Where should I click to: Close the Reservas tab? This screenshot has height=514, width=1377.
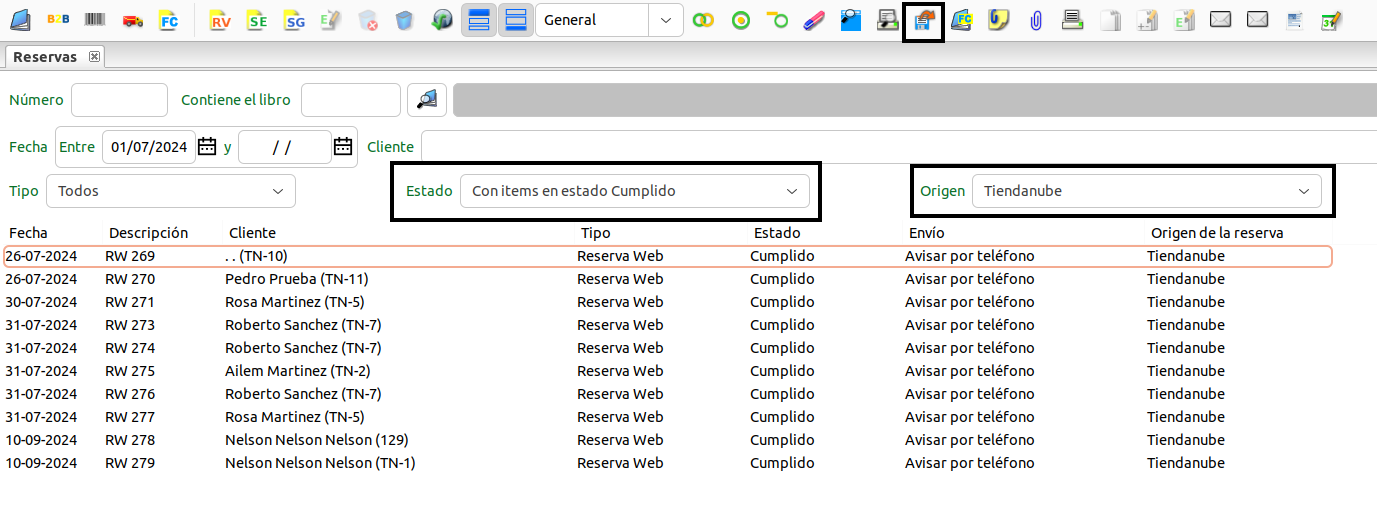[95, 57]
